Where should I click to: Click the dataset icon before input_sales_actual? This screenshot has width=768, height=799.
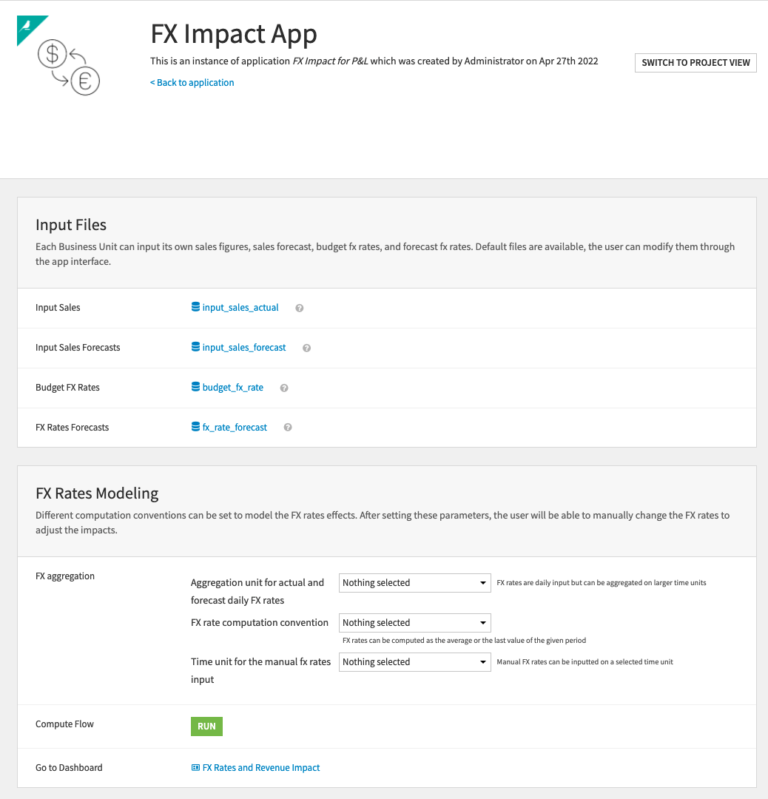tap(195, 307)
